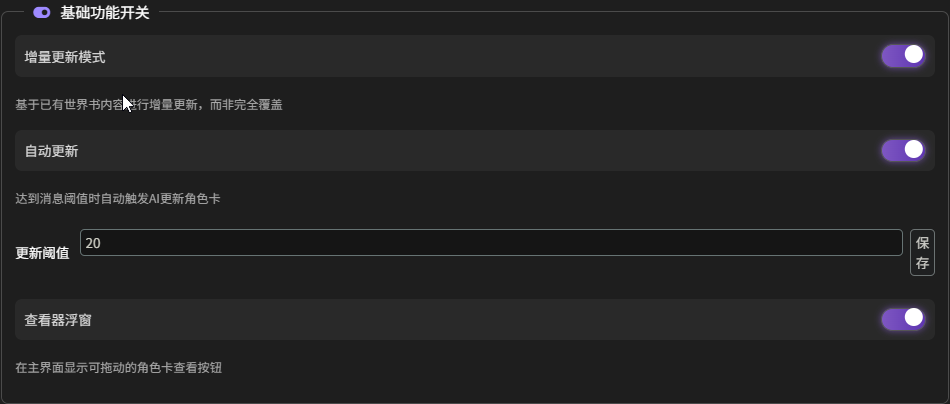Click the description about 消息阈值 auto-trigger
The image size is (950, 404).
tap(118, 199)
